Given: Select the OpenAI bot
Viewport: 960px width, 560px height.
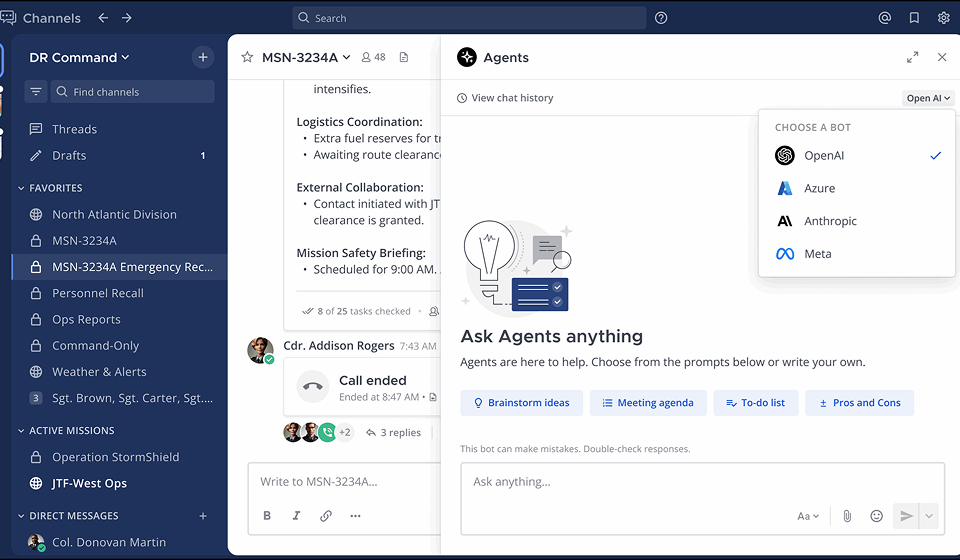Looking at the screenshot, I should pyautogui.click(x=857, y=155).
